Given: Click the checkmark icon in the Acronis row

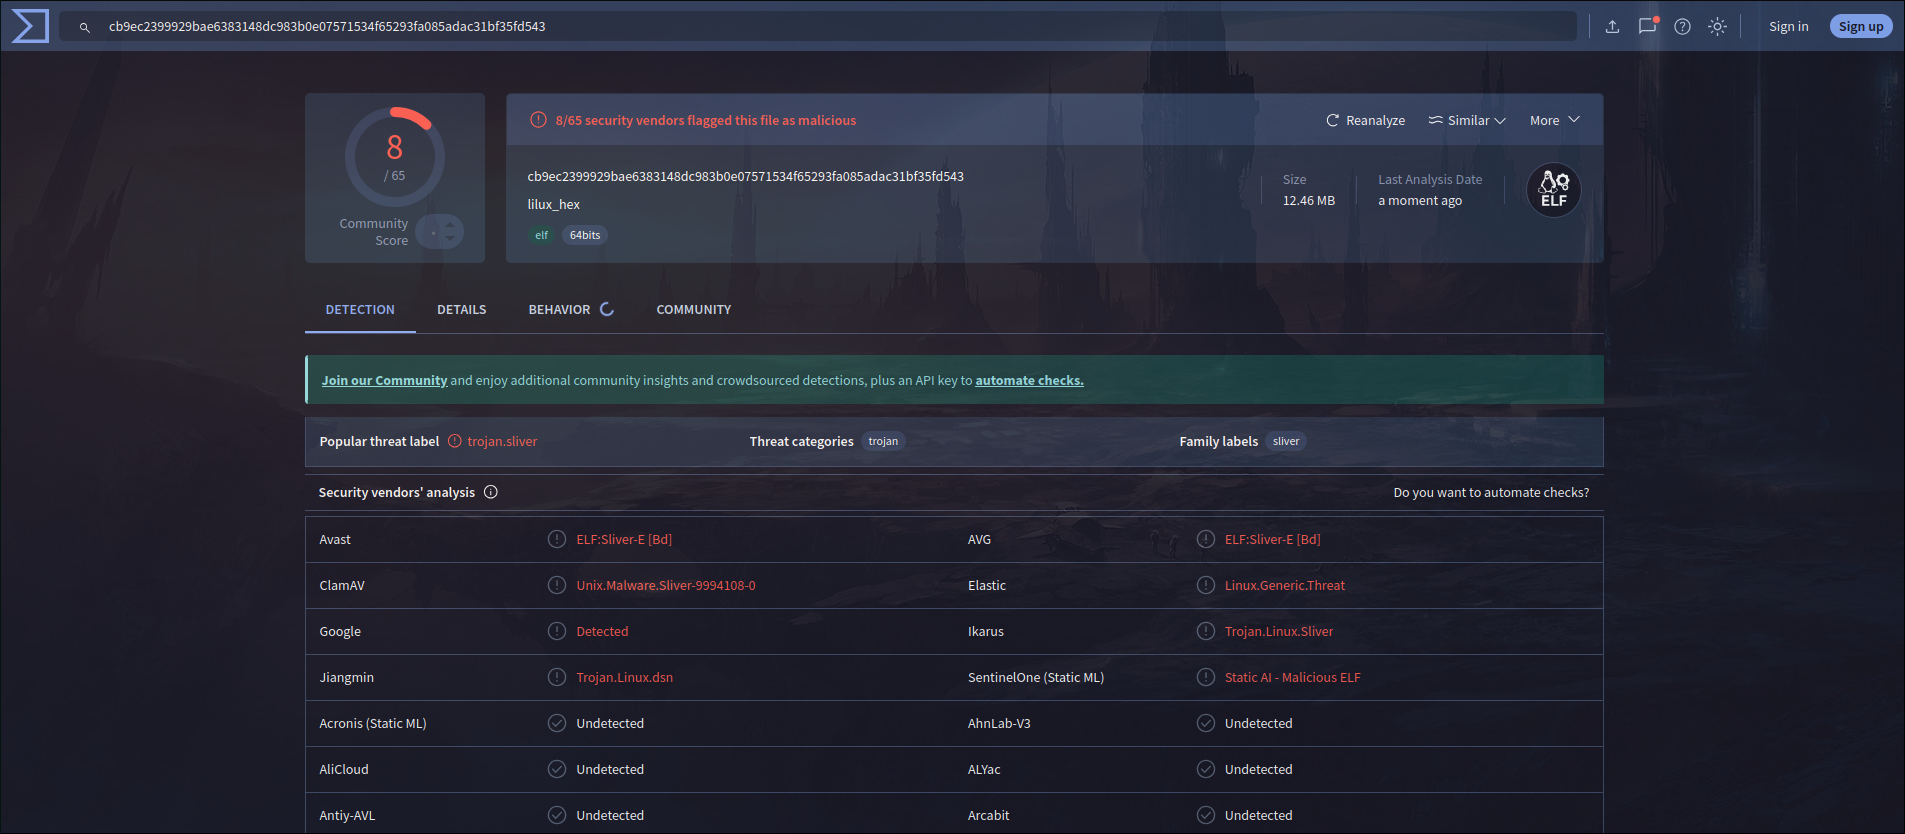Looking at the screenshot, I should pyautogui.click(x=557, y=723).
